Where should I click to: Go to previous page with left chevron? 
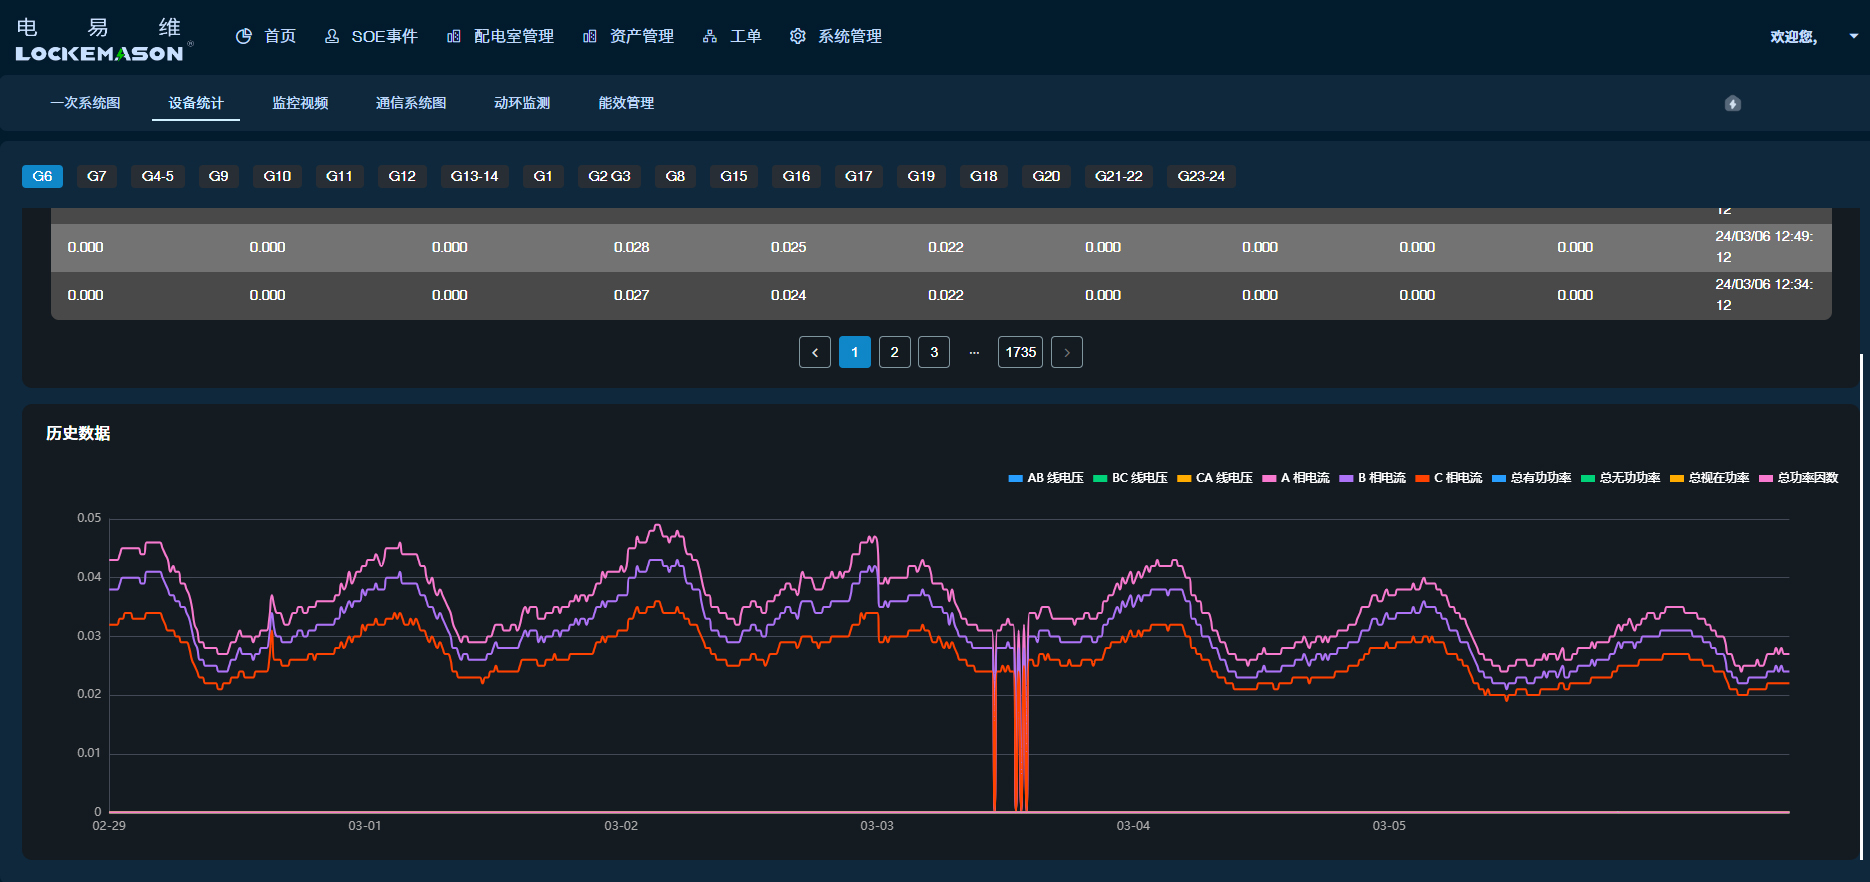pos(815,352)
